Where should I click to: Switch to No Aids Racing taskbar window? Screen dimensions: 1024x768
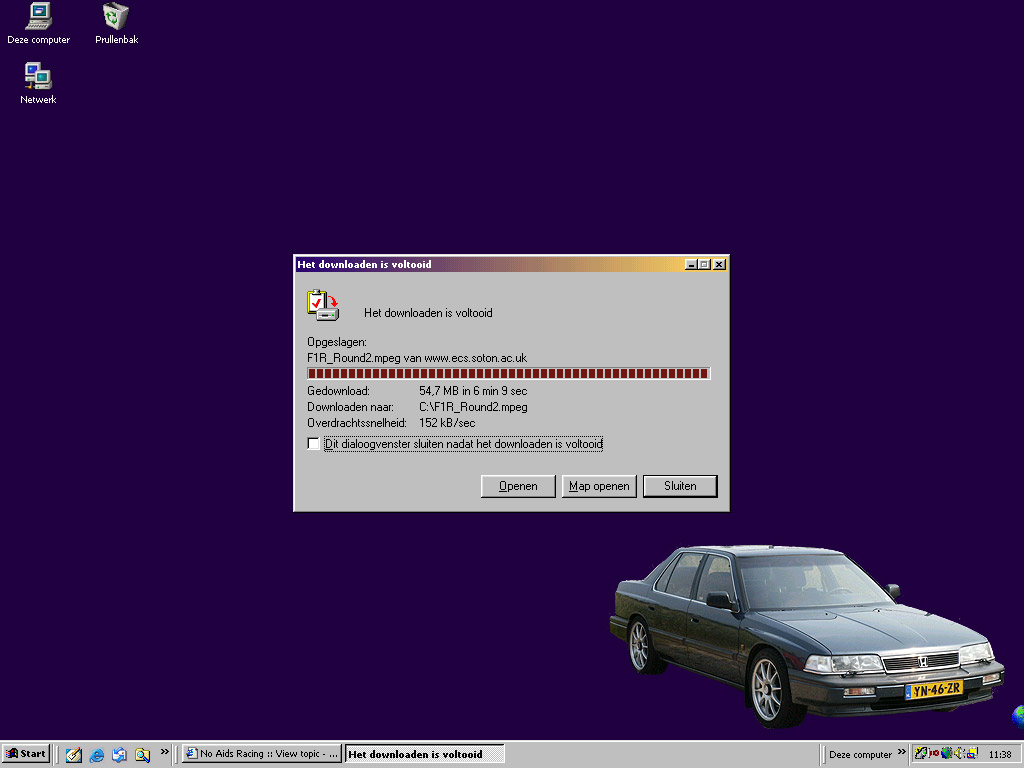[x=262, y=754]
